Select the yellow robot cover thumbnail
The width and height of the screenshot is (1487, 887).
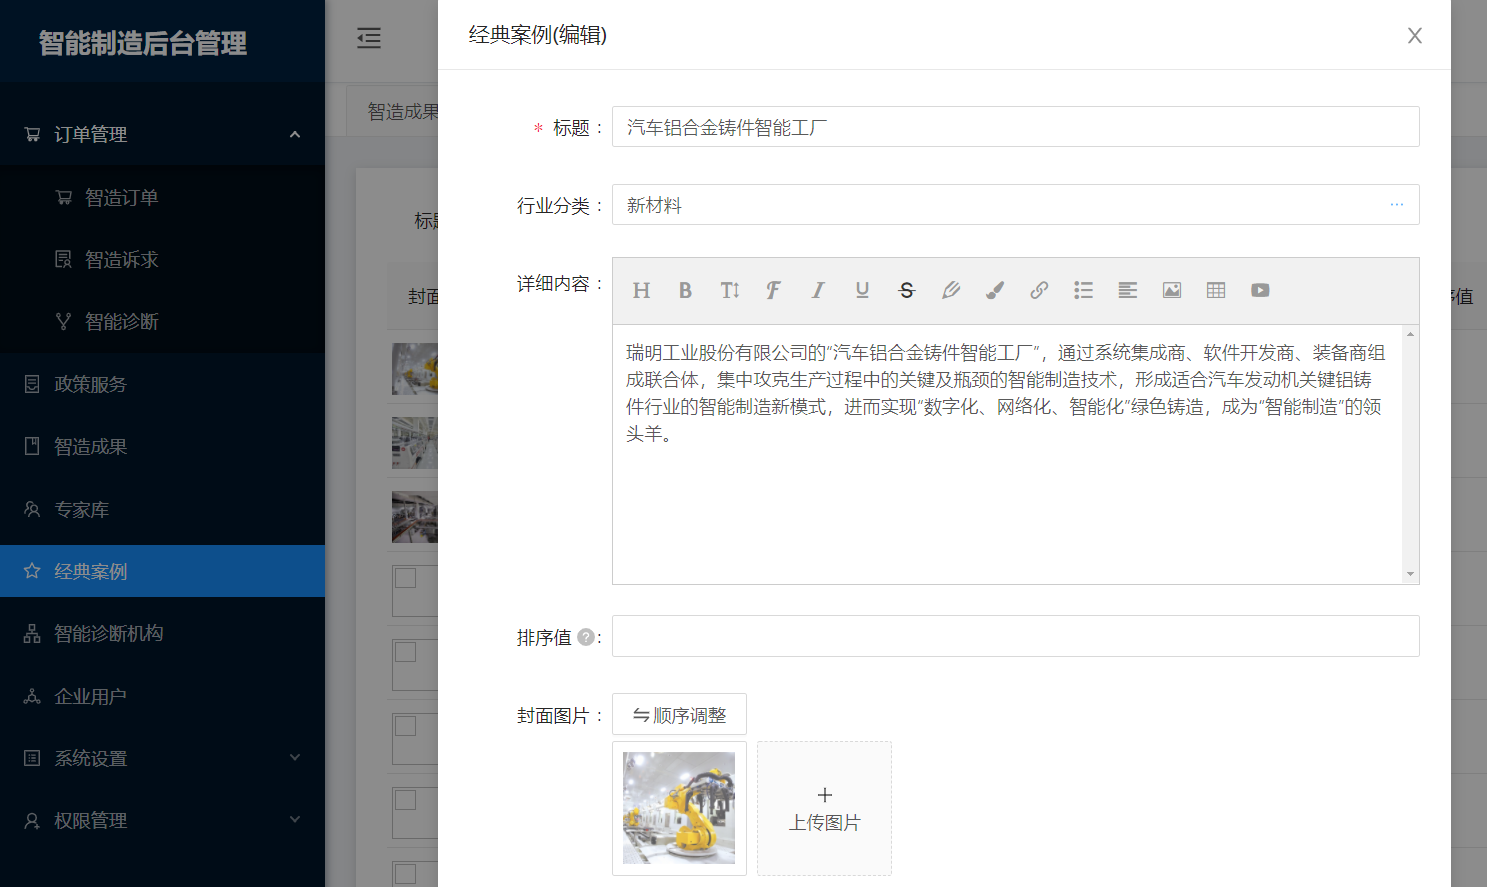tap(679, 808)
